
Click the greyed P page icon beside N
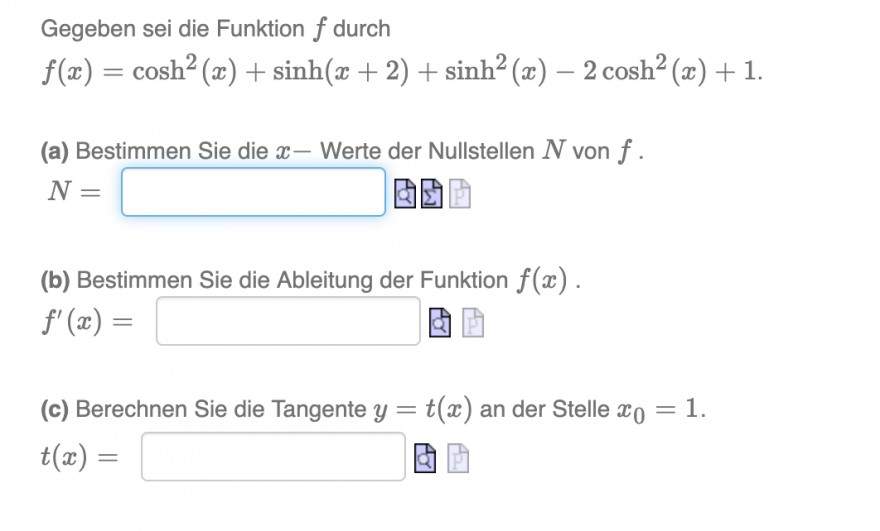[x=460, y=194]
